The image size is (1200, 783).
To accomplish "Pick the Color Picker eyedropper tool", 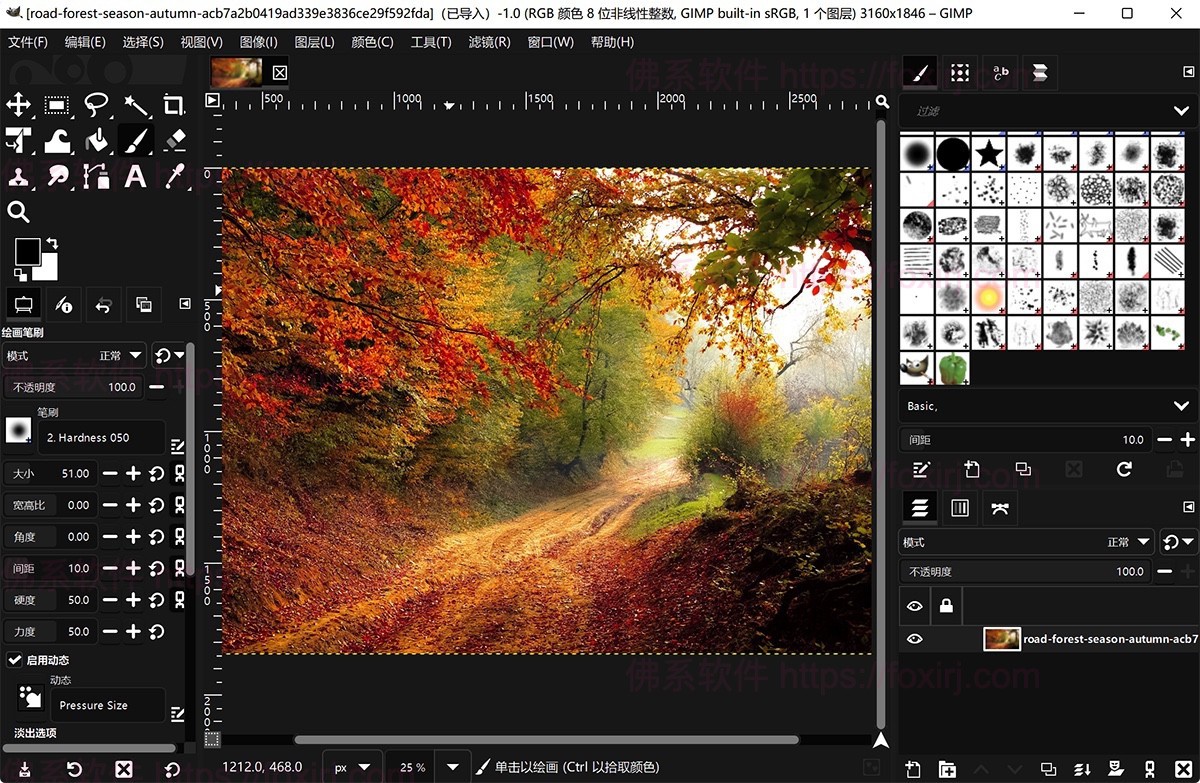I will point(176,177).
